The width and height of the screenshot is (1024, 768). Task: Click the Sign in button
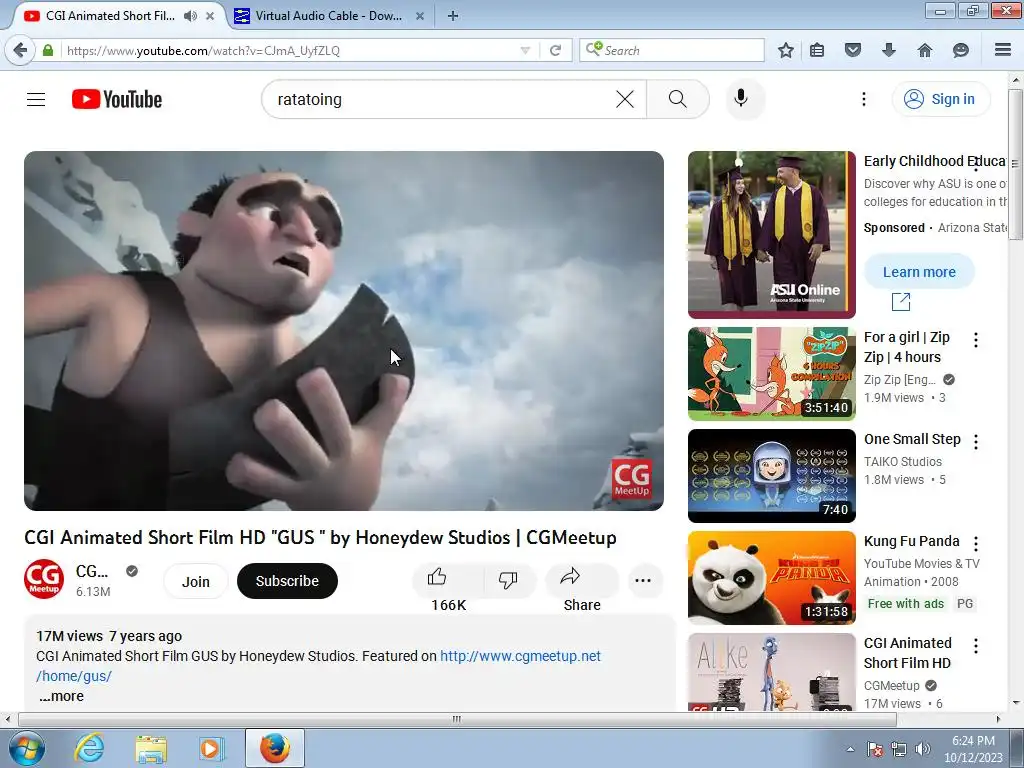point(941,99)
